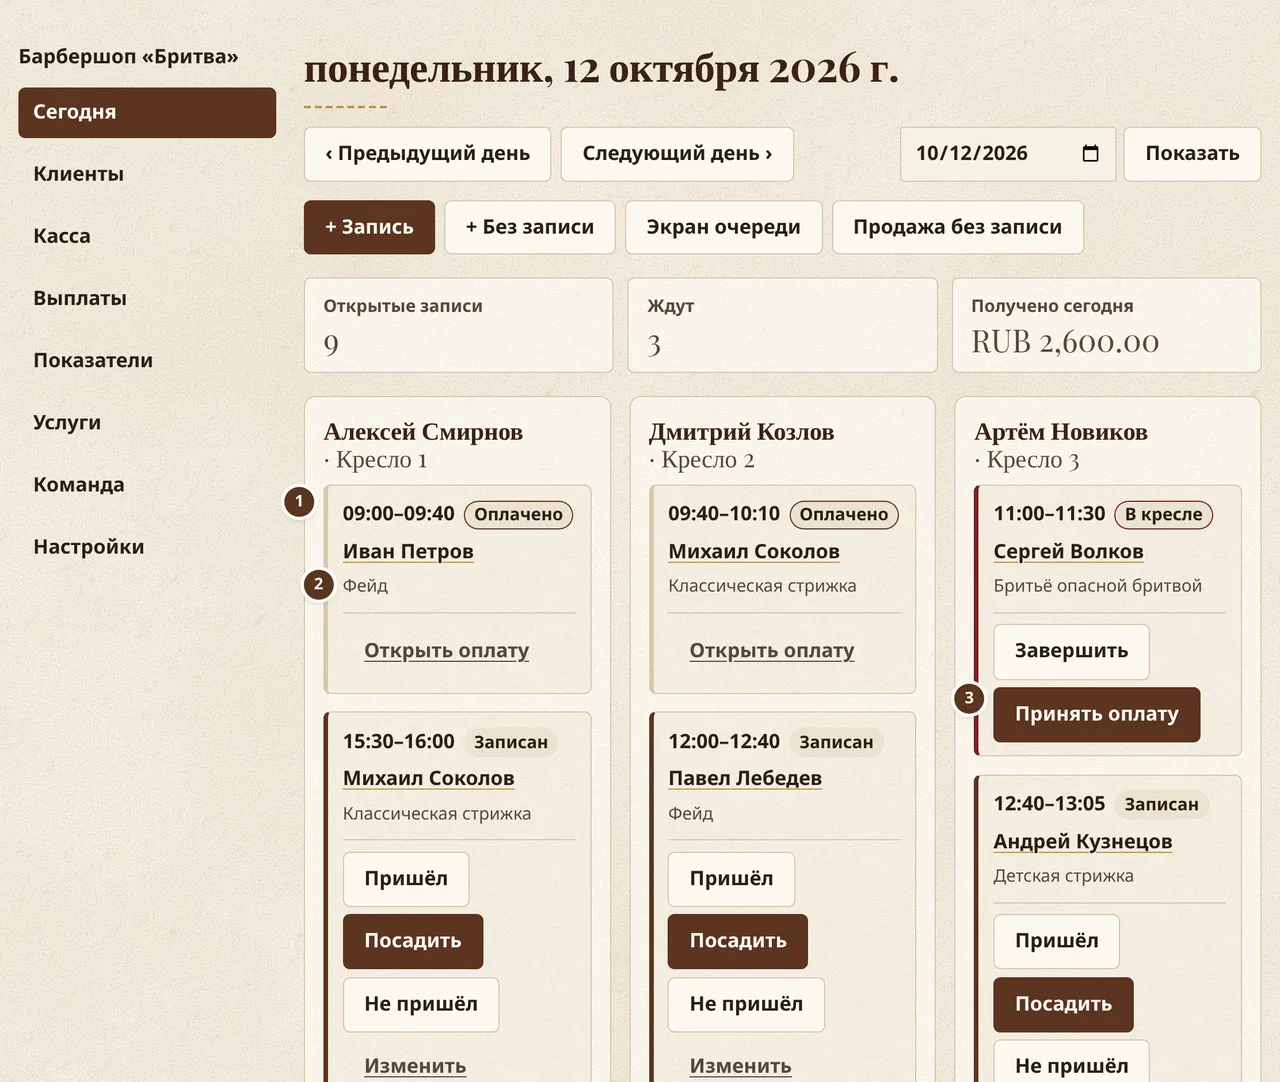Open the Касса sidebar item

coord(147,236)
